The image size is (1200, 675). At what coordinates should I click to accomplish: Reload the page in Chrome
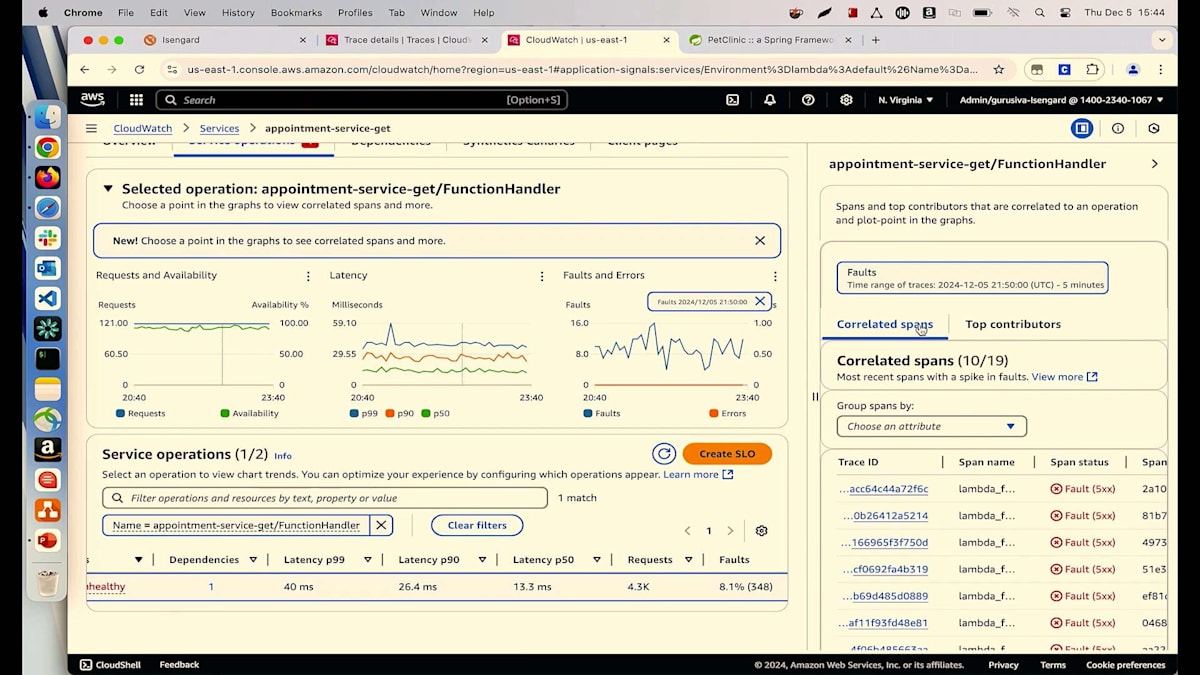click(139, 70)
